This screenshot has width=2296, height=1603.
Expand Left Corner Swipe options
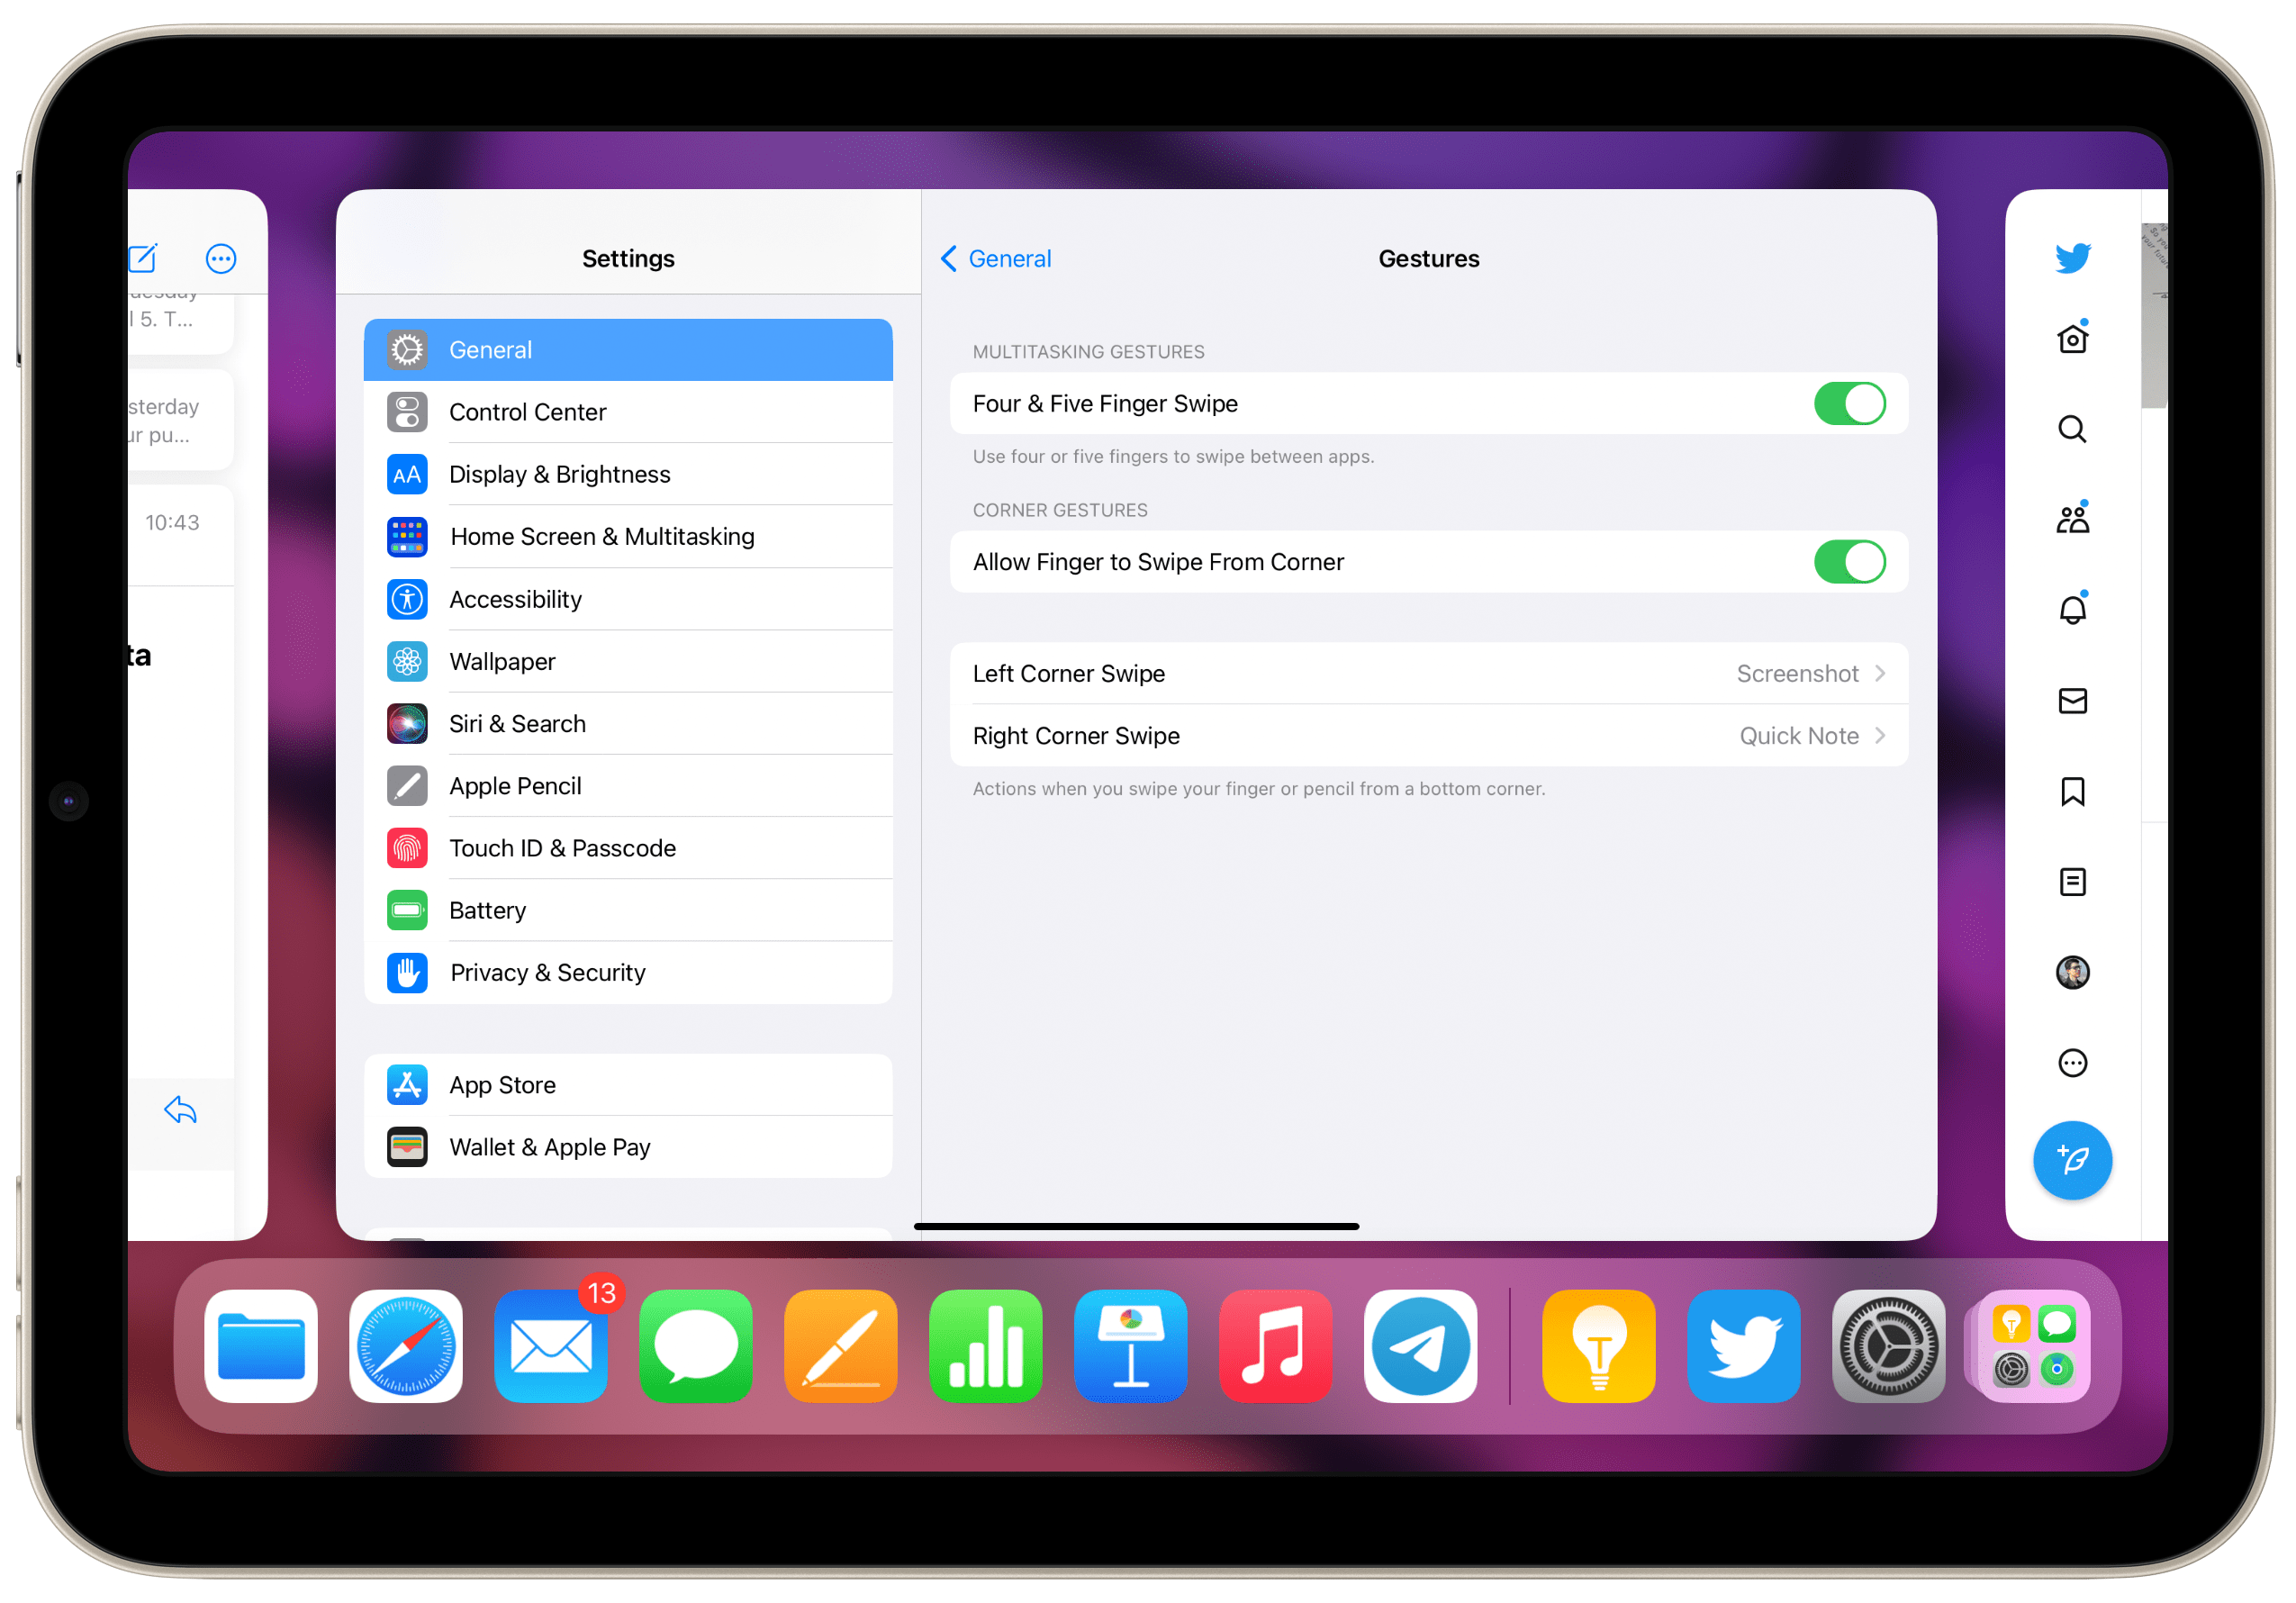click(1429, 674)
